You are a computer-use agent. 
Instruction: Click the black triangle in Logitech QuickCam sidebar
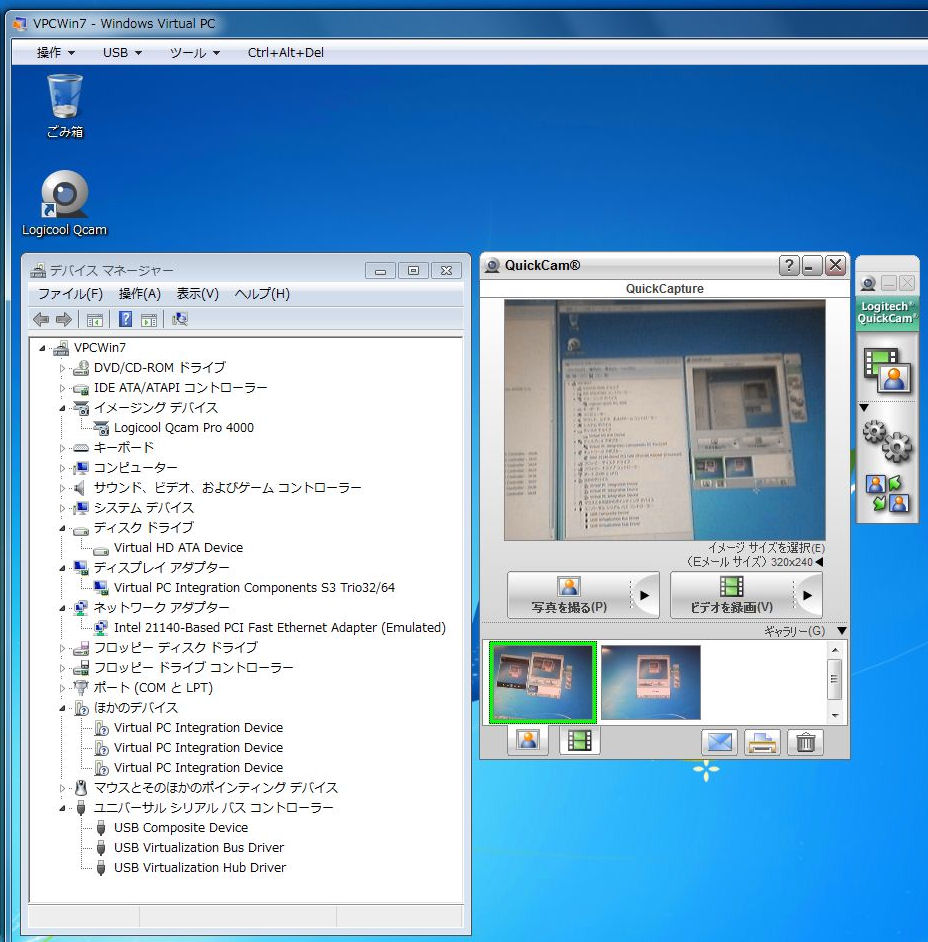(864, 407)
